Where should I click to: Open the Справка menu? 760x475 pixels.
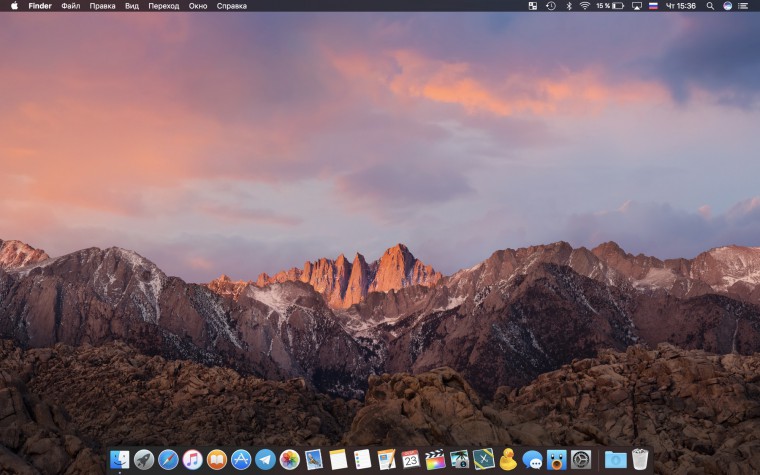tap(231, 6)
